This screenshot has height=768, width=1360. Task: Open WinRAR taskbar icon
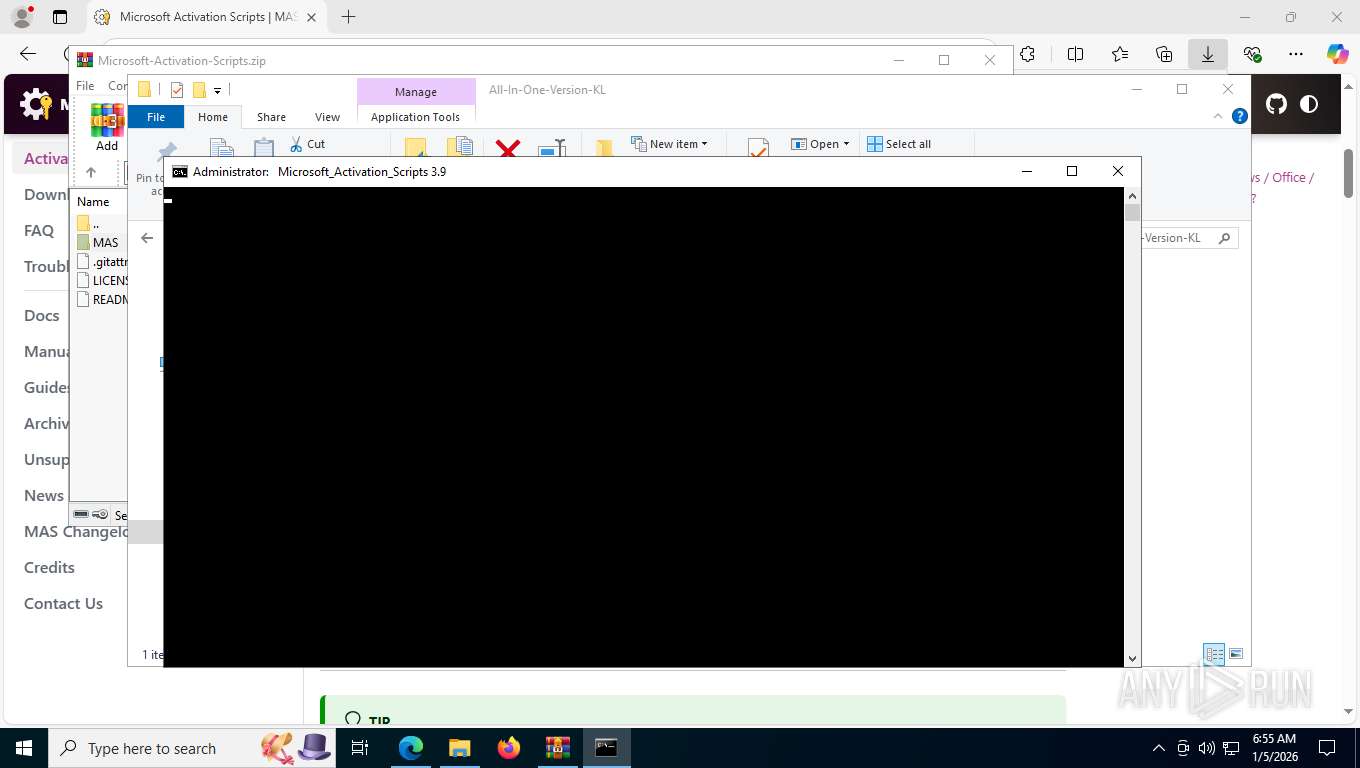click(x=557, y=748)
